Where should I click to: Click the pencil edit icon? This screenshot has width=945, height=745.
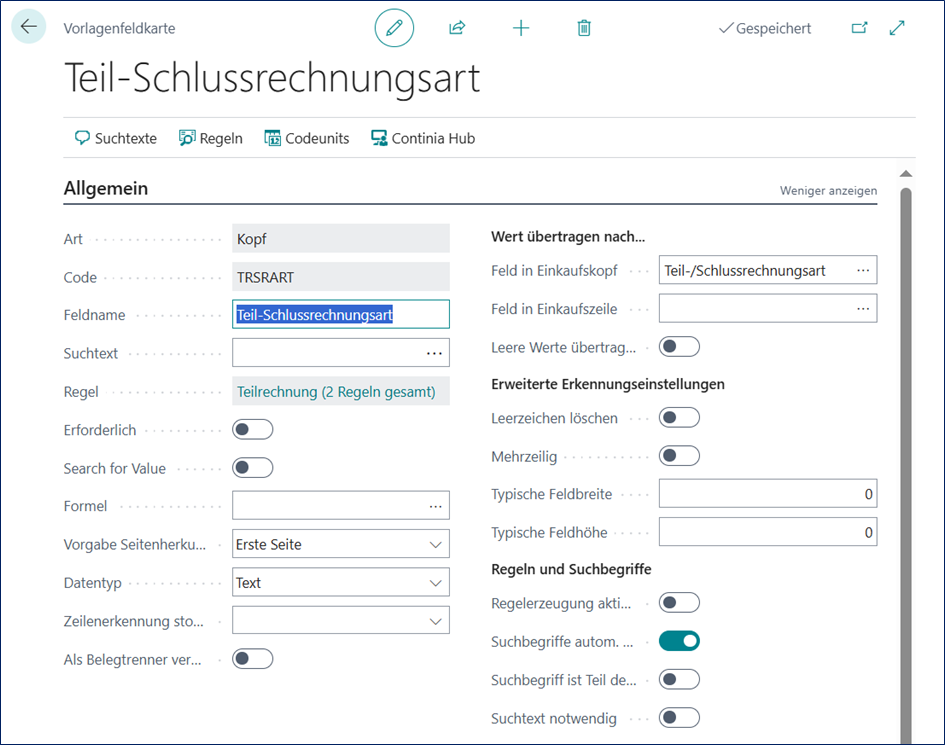pos(394,28)
